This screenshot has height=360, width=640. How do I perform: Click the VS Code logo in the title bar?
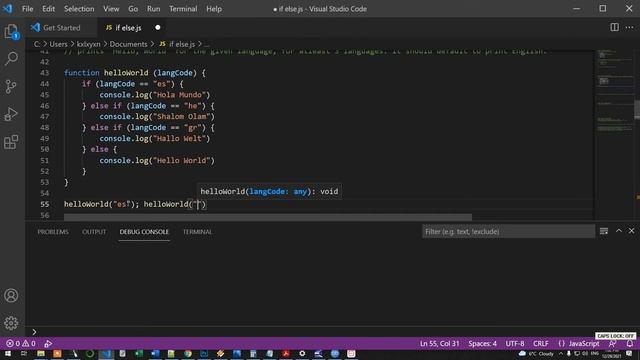pos(8,9)
